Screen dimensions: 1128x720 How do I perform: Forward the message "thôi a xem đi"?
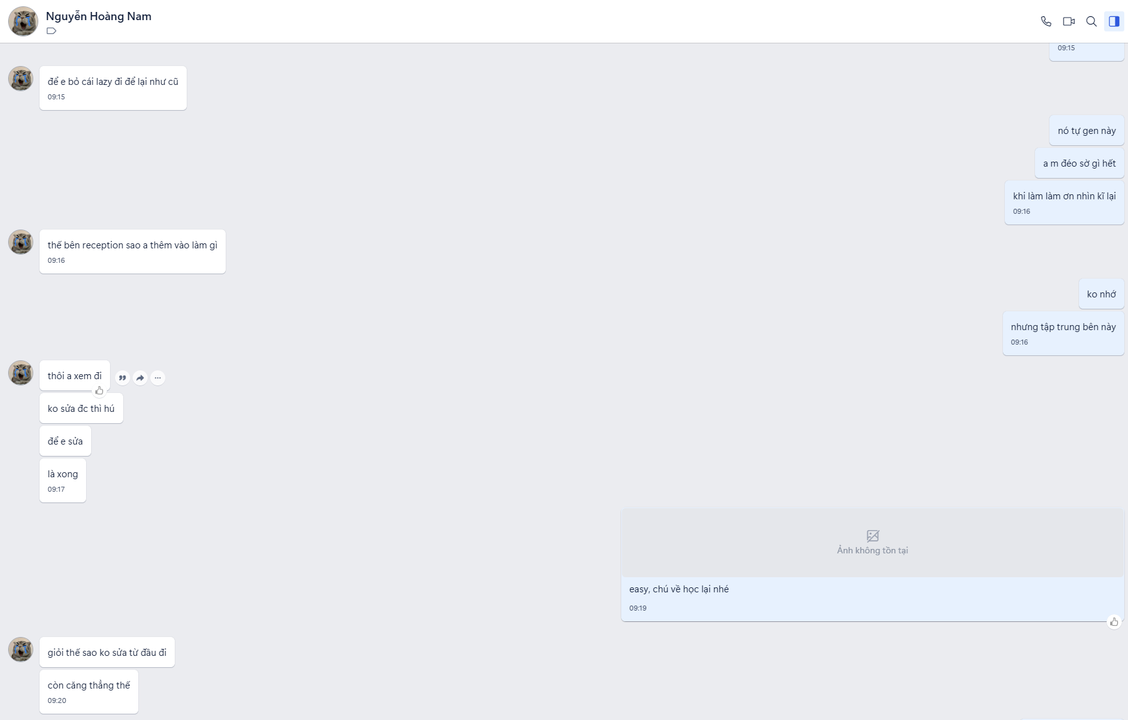coord(140,378)
